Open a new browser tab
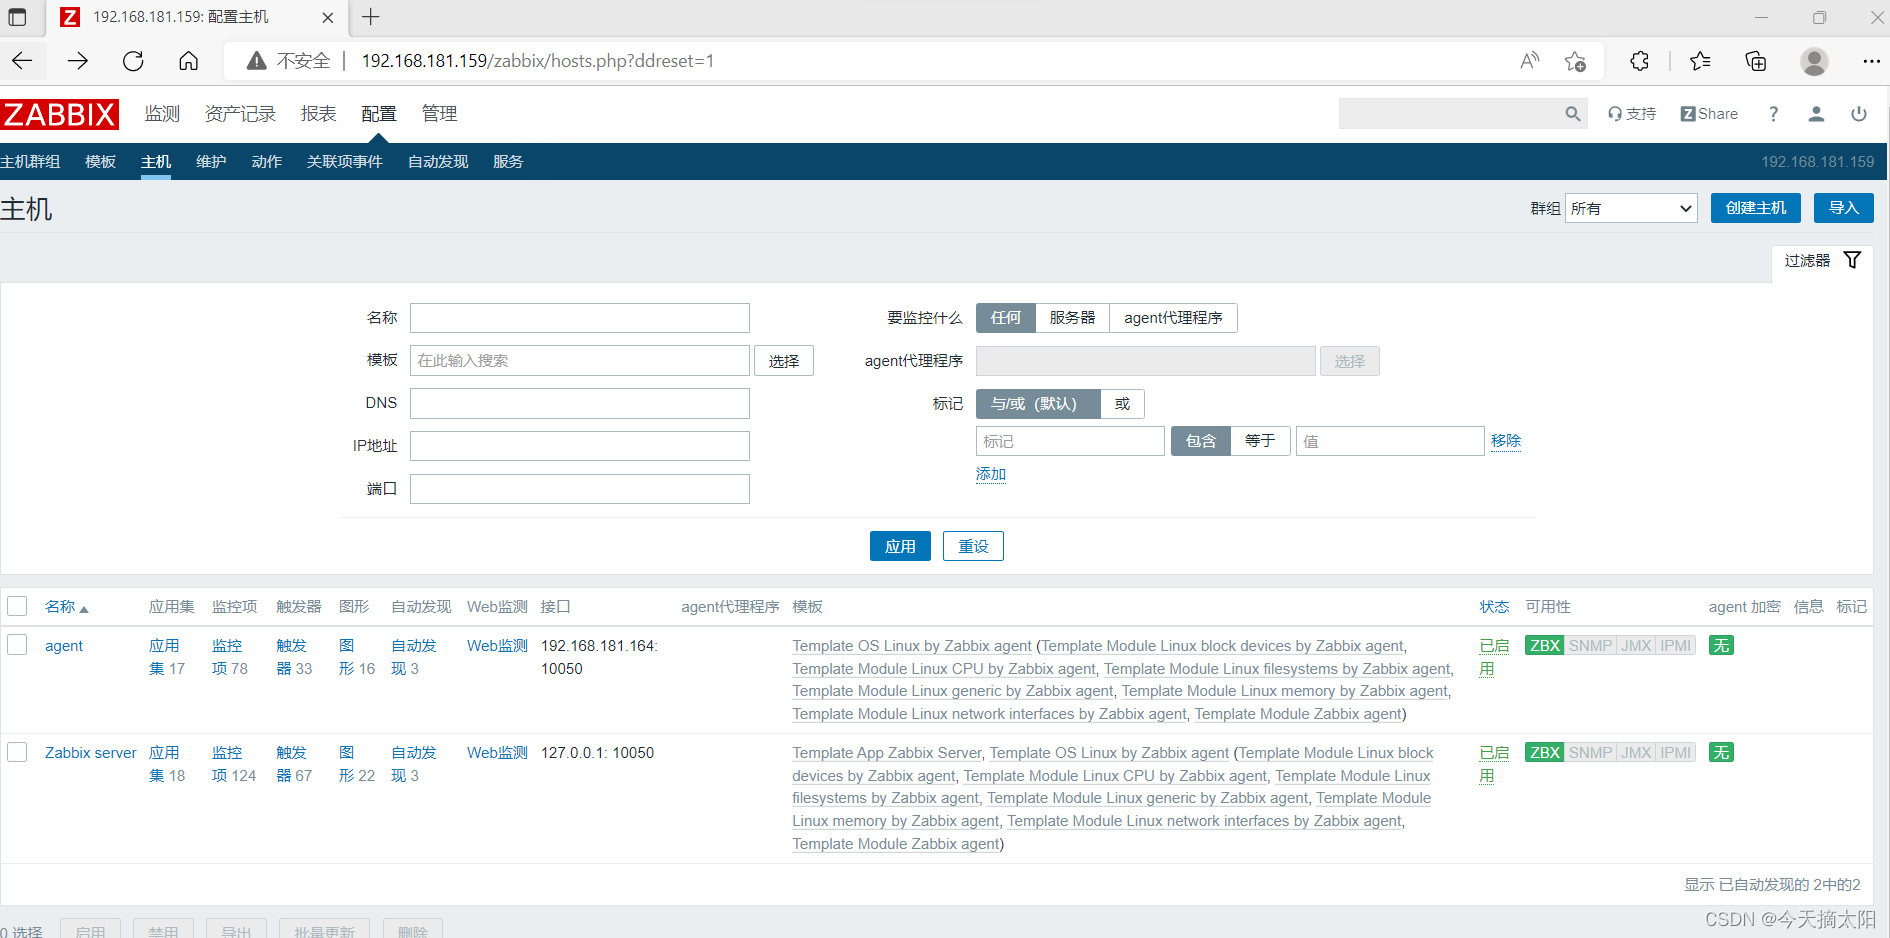 click(x=371, y=17)
